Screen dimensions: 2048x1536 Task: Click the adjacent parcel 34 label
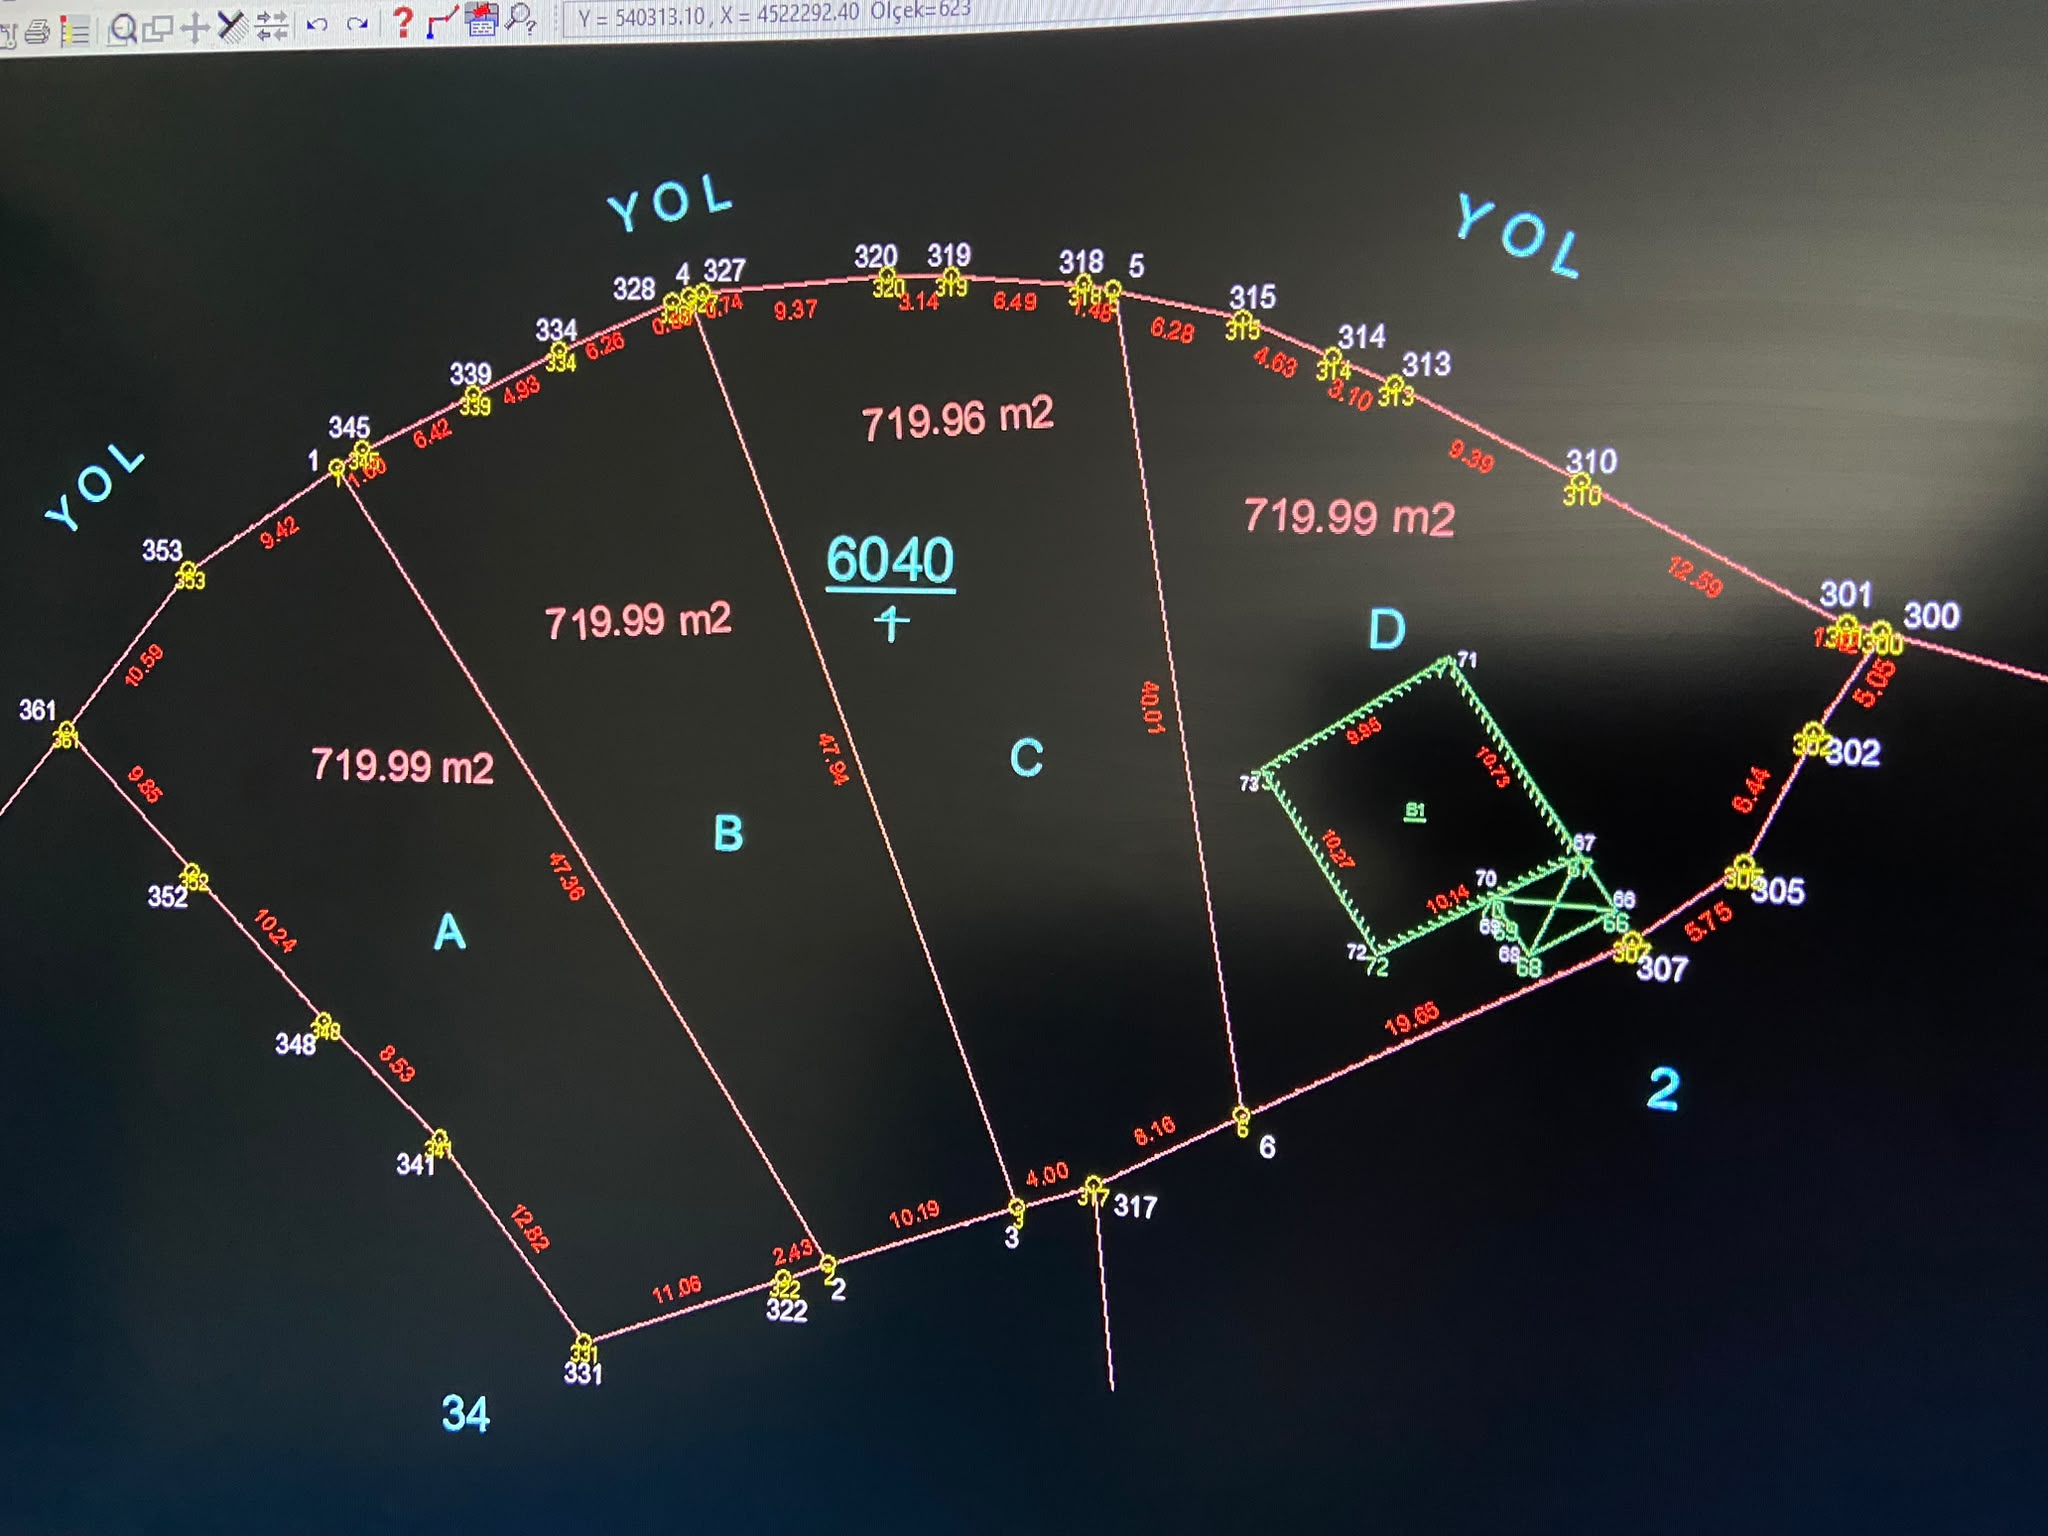tap(466, 1414)
